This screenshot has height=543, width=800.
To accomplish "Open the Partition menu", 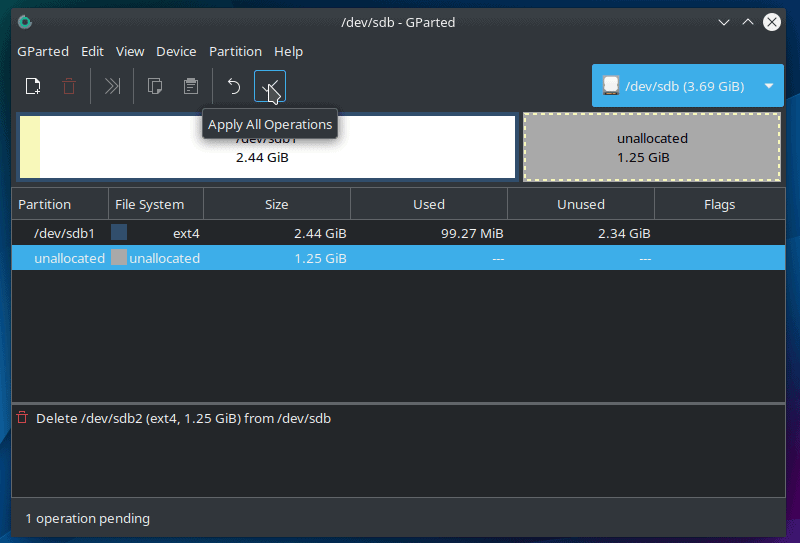I will (235, 51).
